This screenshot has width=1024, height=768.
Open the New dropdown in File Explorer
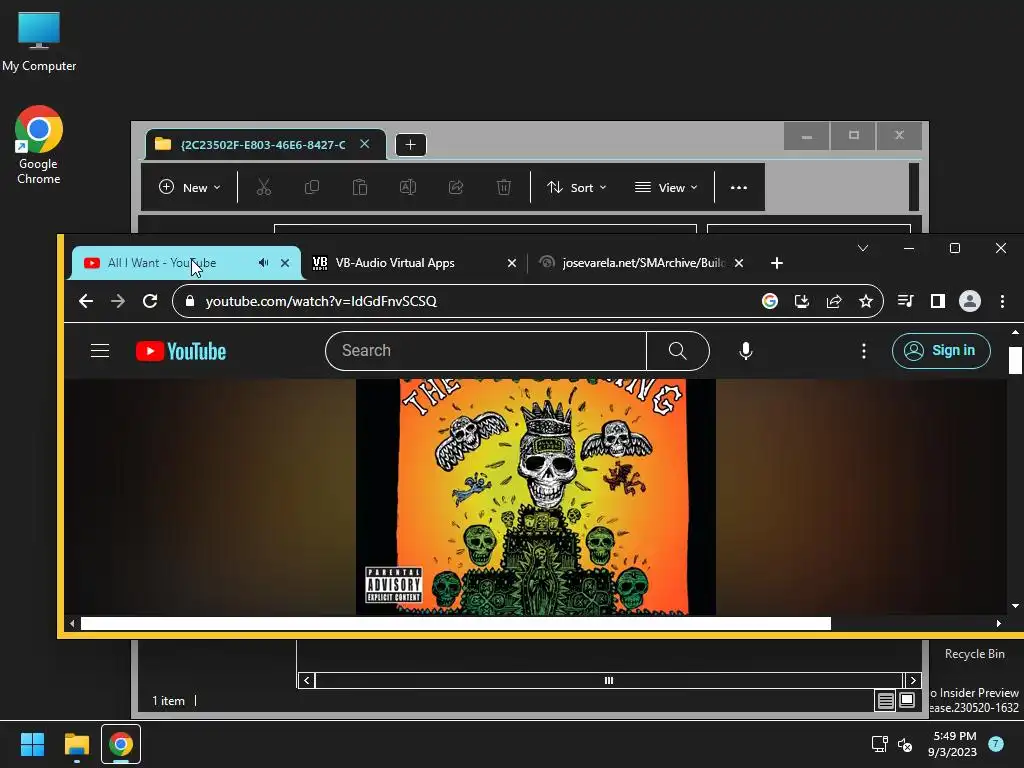click(189, 187)
